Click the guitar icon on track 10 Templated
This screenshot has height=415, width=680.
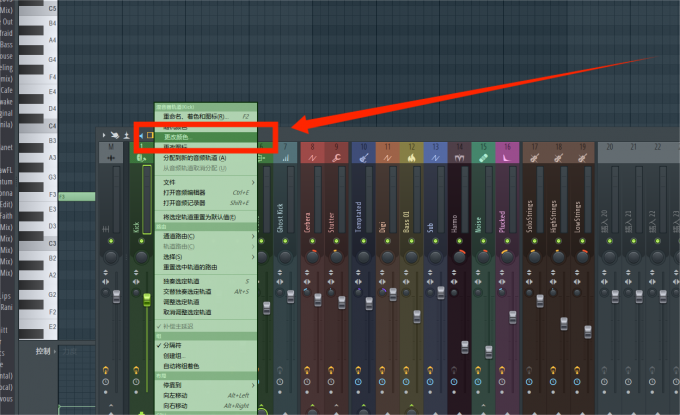click(x=364, y=158)
